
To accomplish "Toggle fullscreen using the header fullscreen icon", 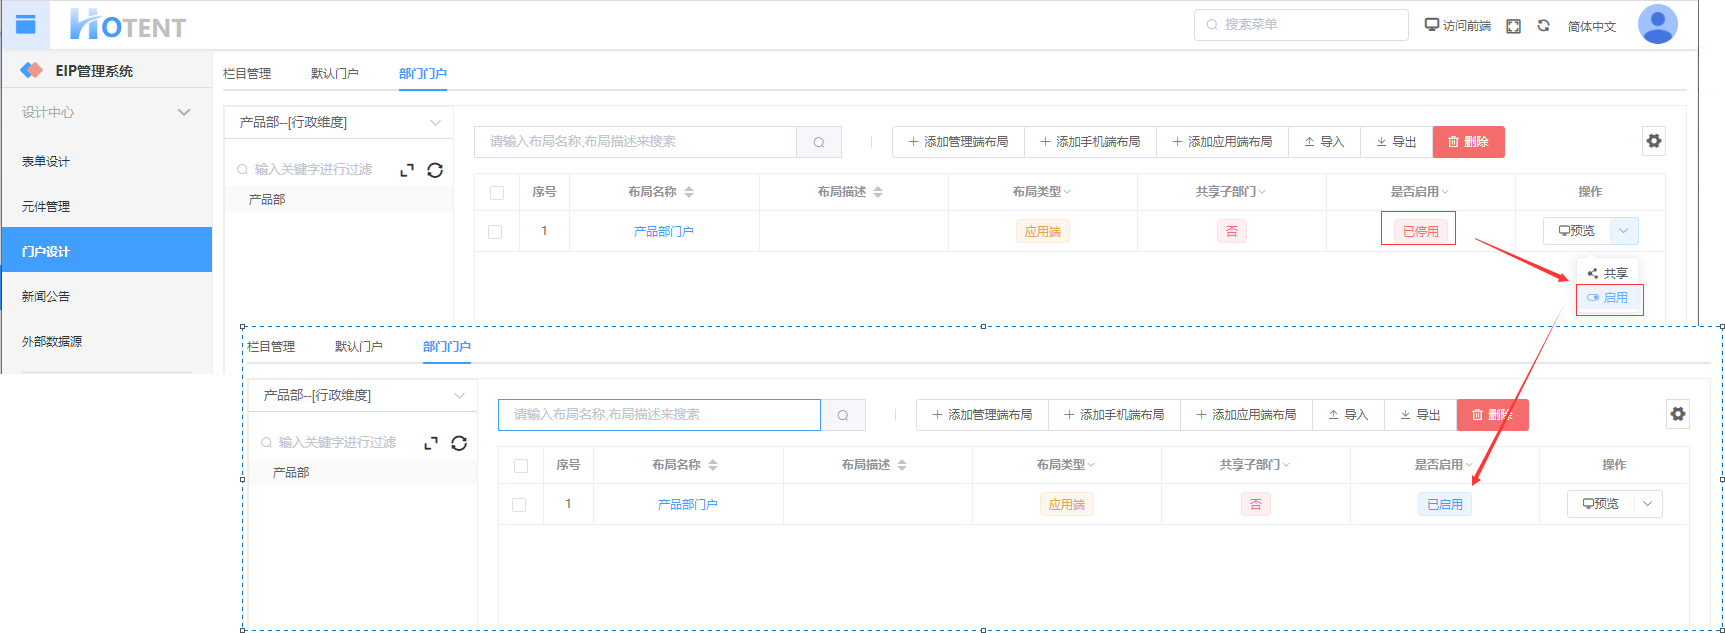I will coord(1513,26).
